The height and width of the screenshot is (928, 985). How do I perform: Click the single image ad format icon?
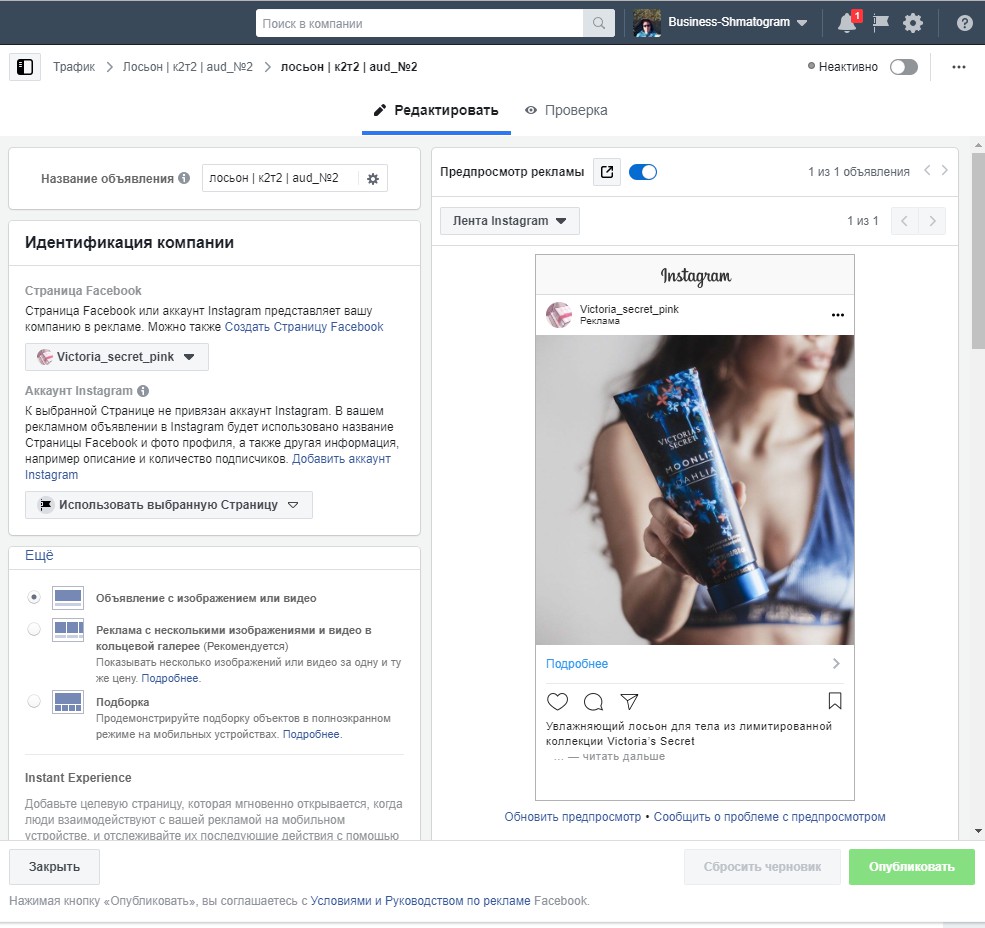pos(68,598)
